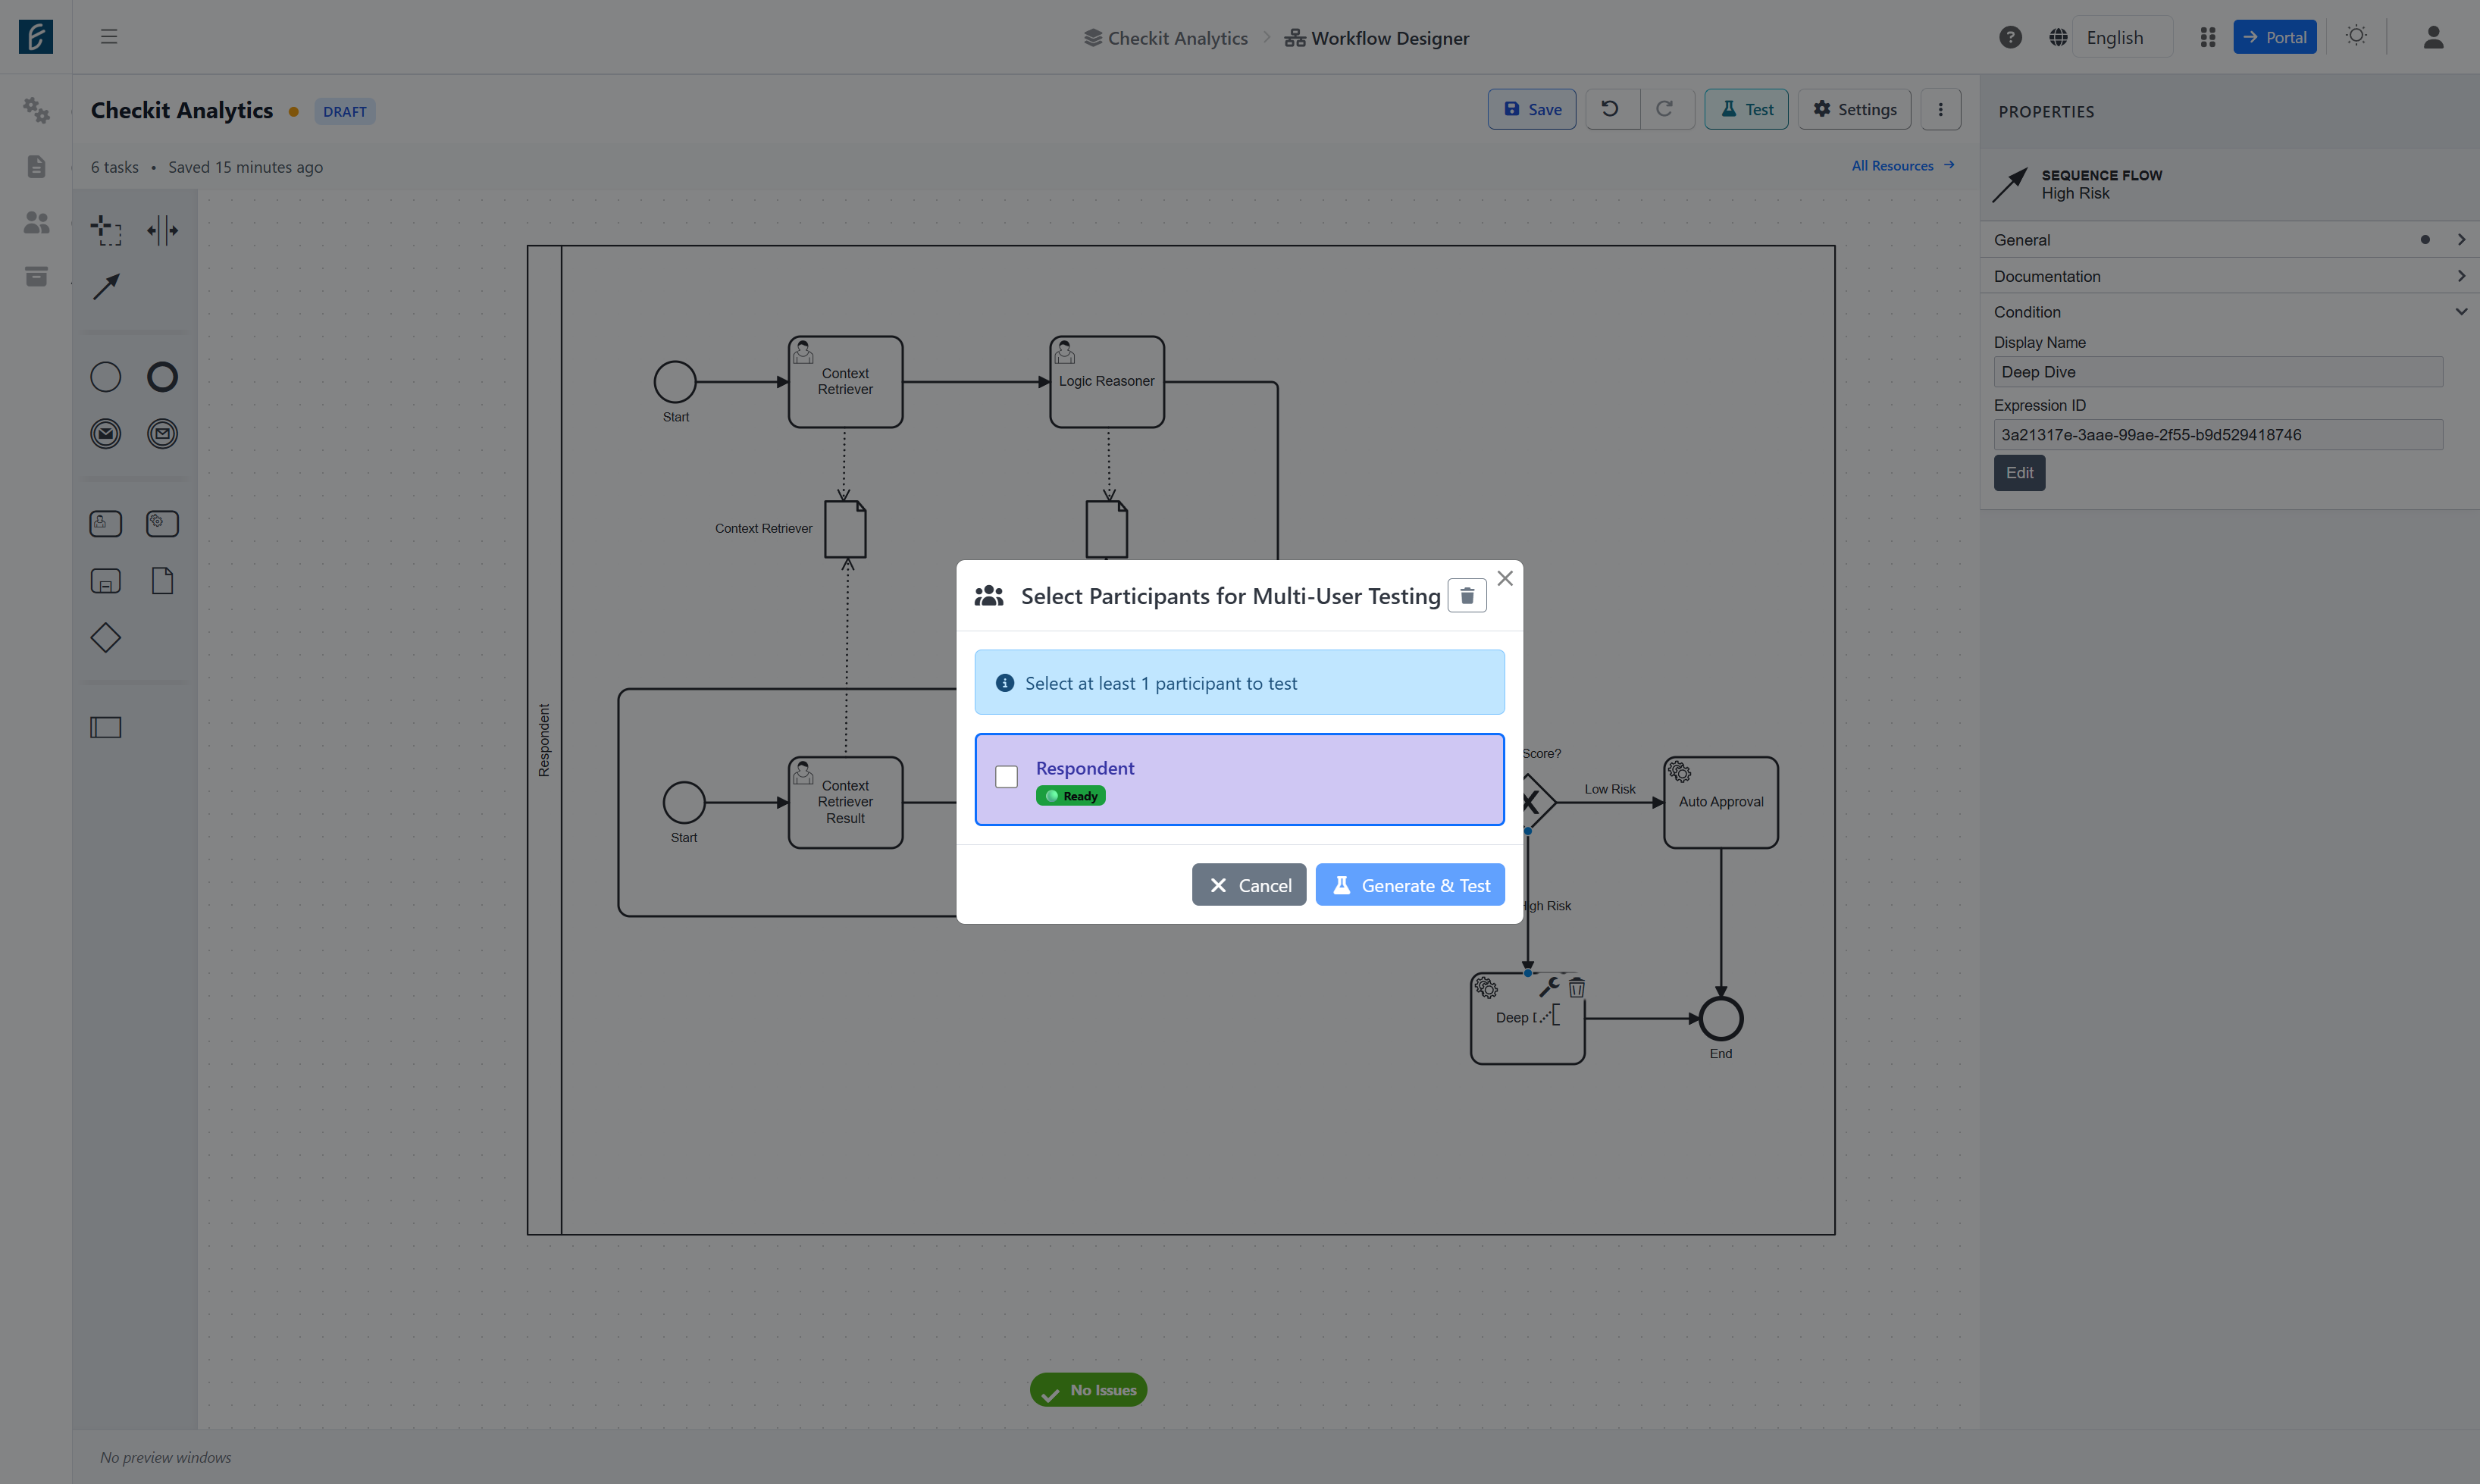Expand the Documentation properties section

point(2229,276)
